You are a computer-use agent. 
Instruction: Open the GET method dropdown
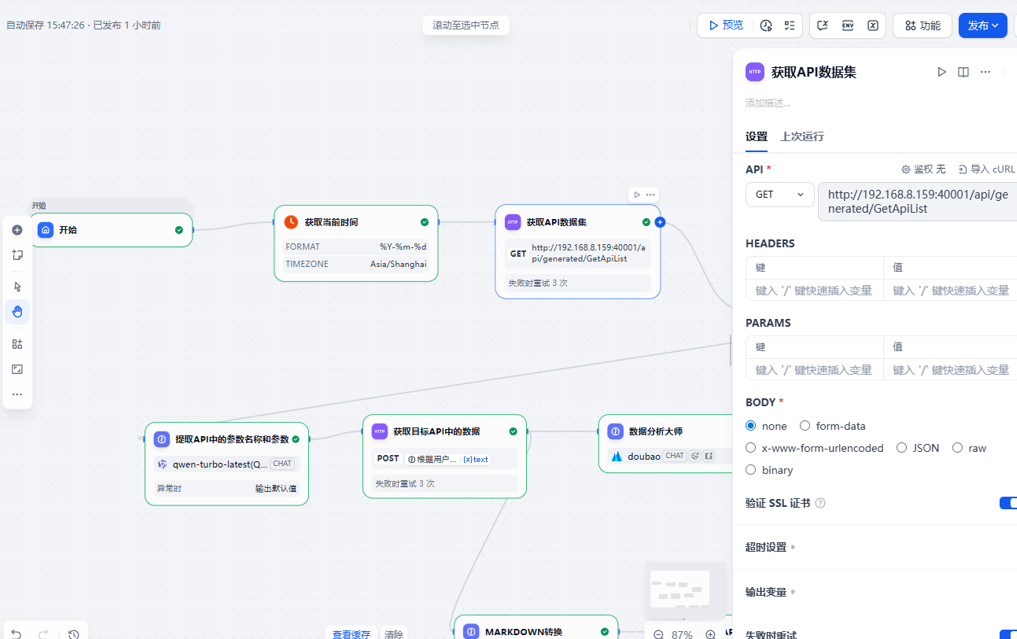(x=779, y=194)
